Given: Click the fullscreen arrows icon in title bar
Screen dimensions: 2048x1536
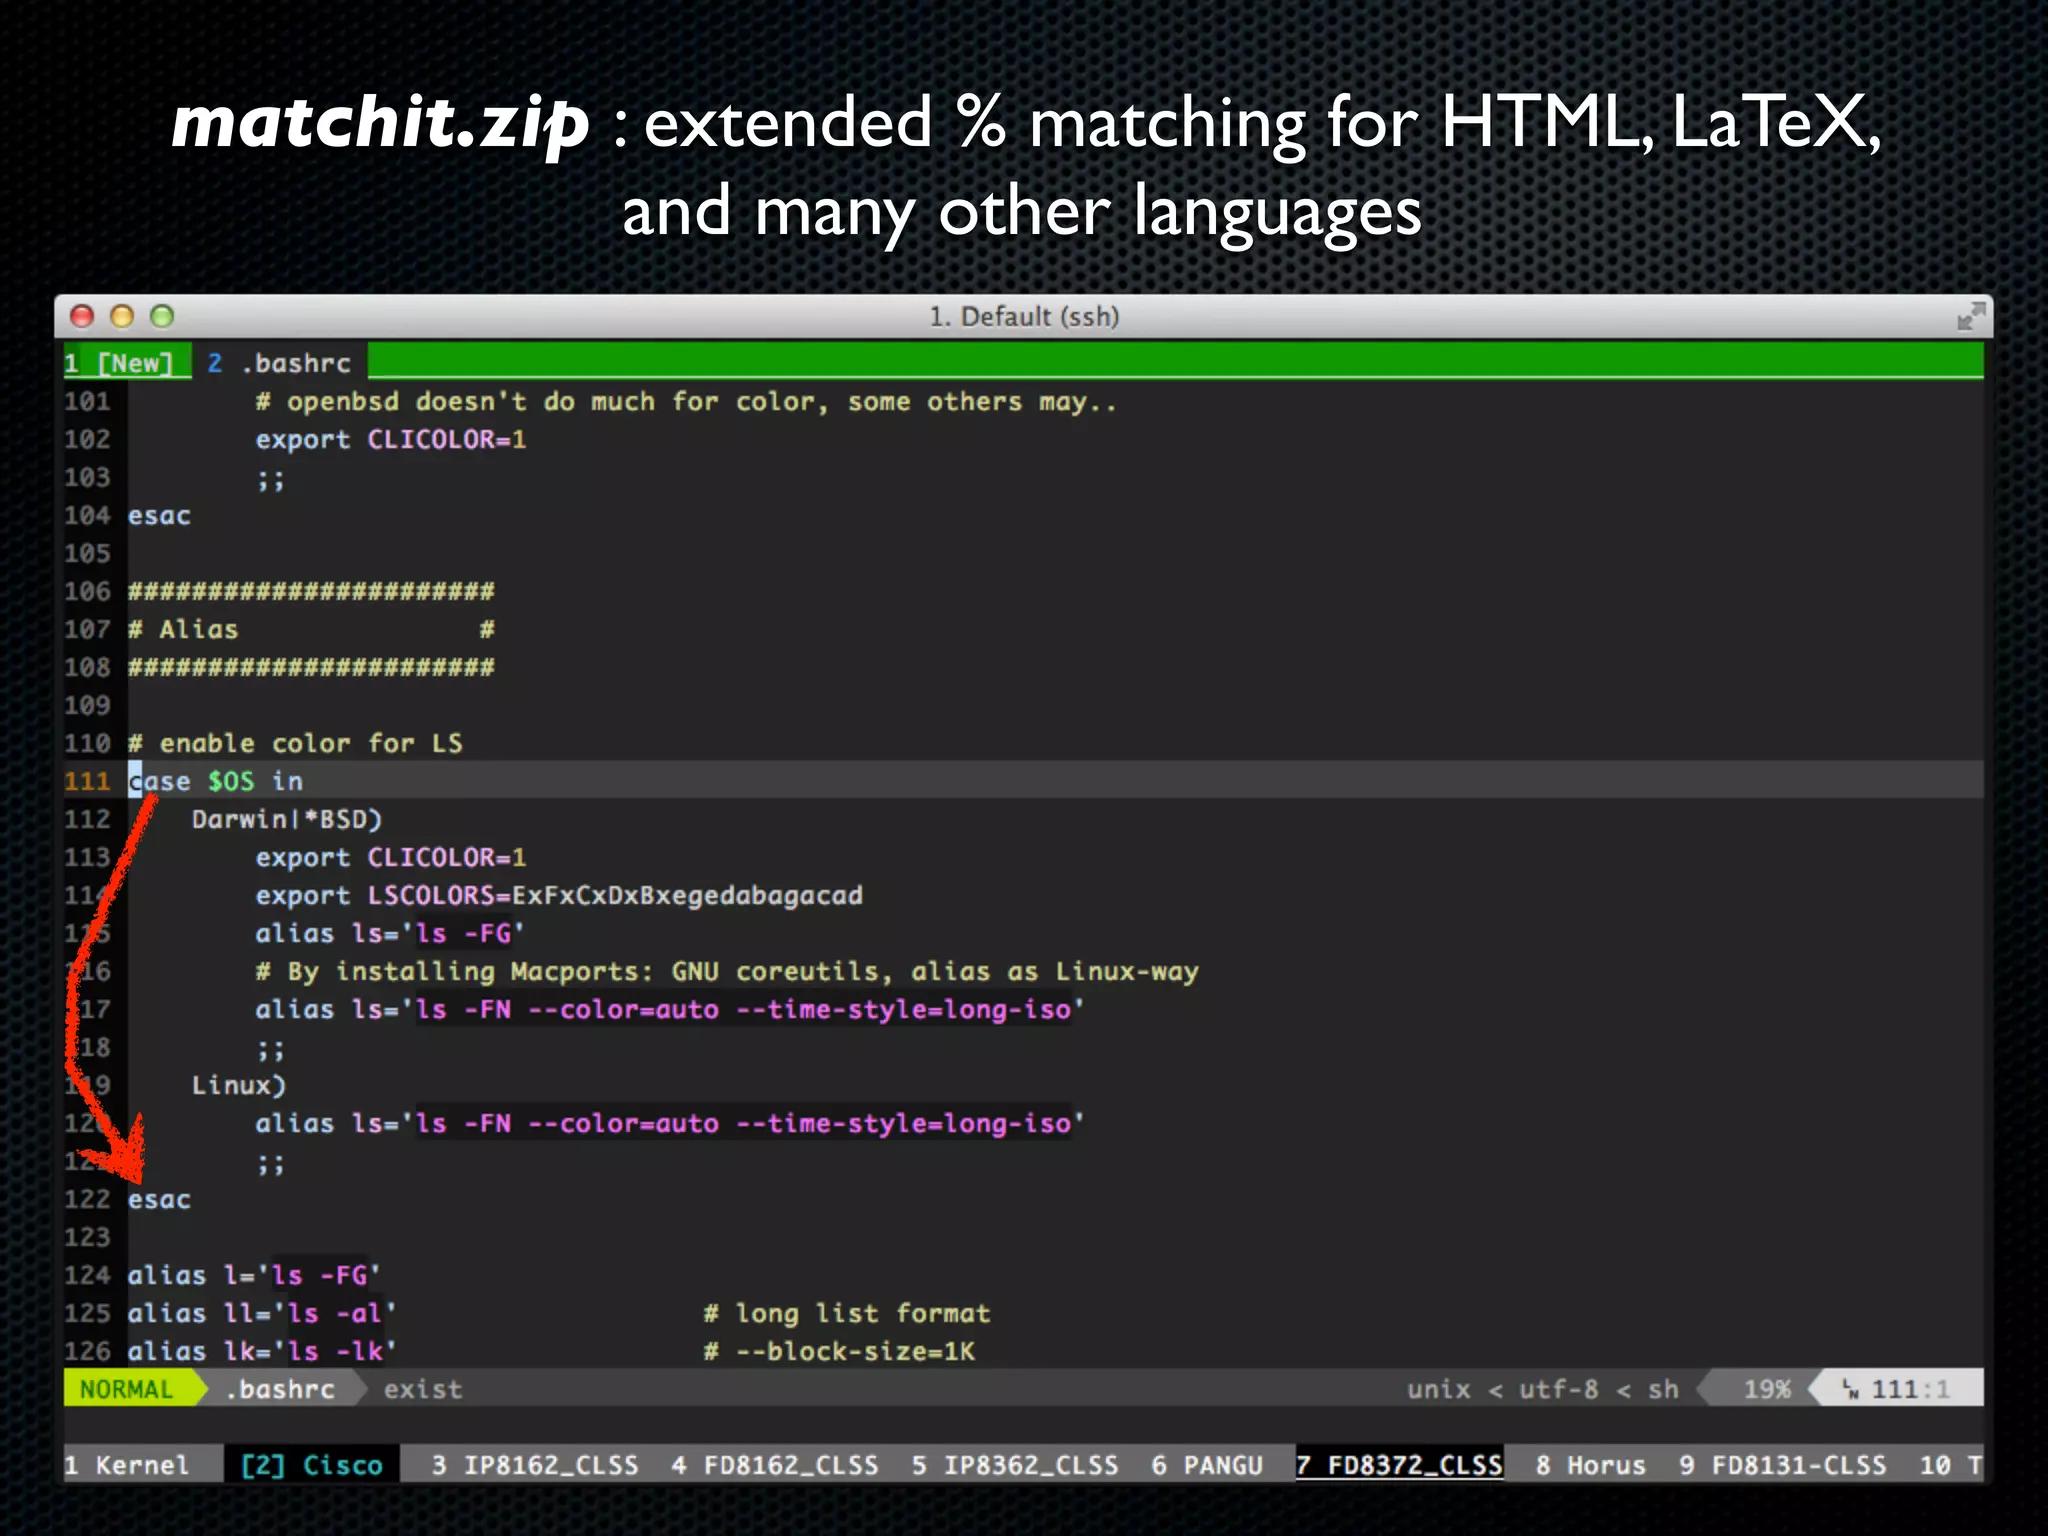Looking at the screenshot, I should (1970, 317).
